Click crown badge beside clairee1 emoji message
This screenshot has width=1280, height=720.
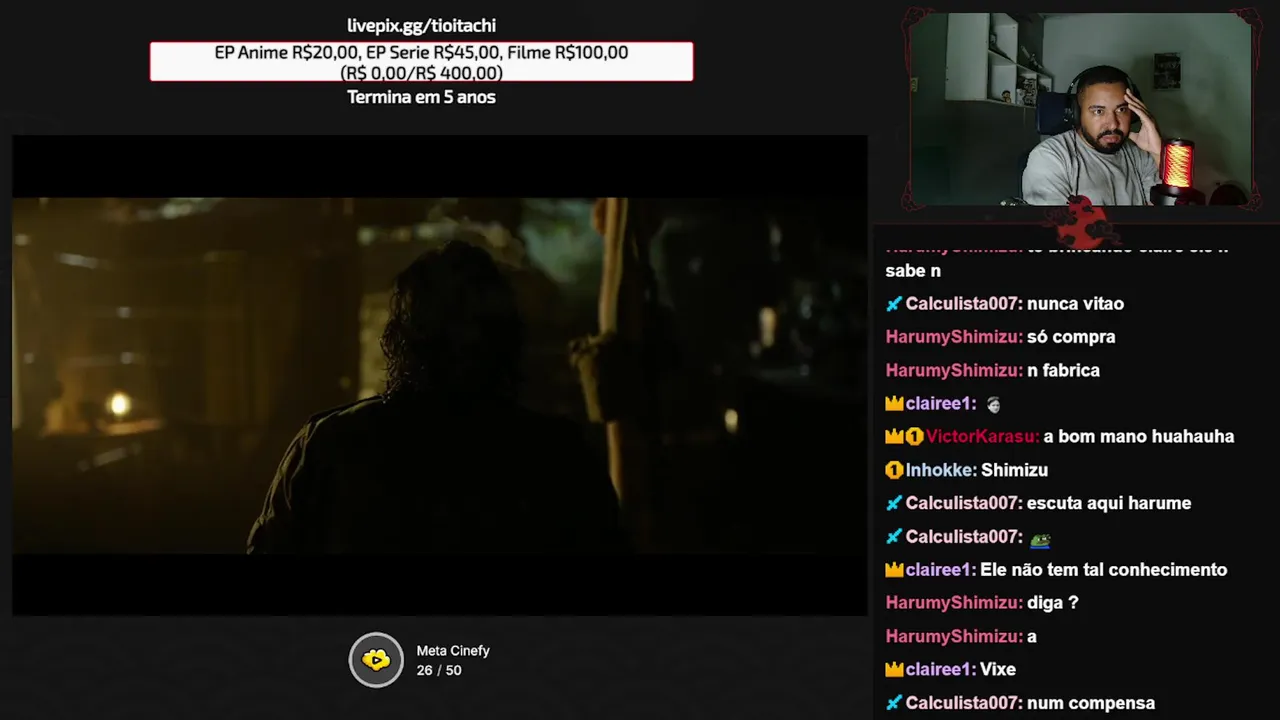[894, 404]
